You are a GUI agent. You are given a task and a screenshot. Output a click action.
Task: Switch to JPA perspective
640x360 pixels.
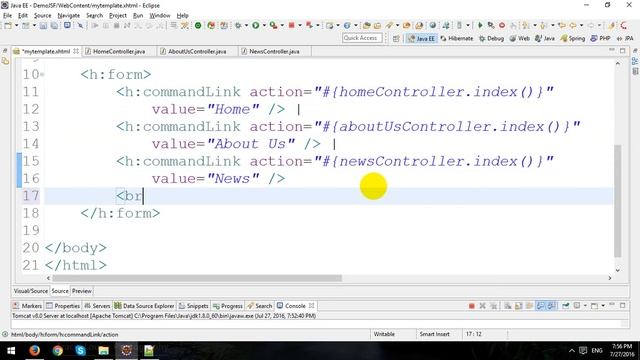(625, 38)
